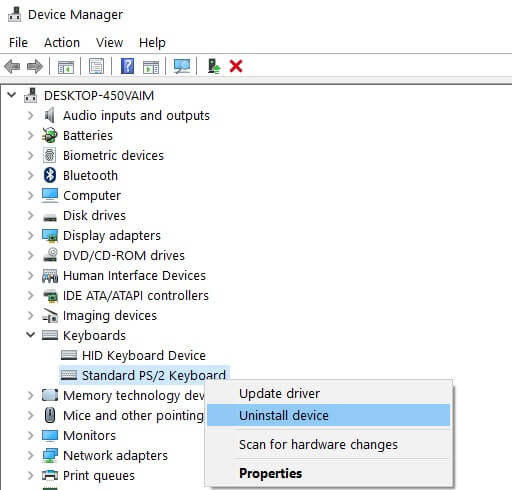Select Properties in the context menu

[328, 473]
